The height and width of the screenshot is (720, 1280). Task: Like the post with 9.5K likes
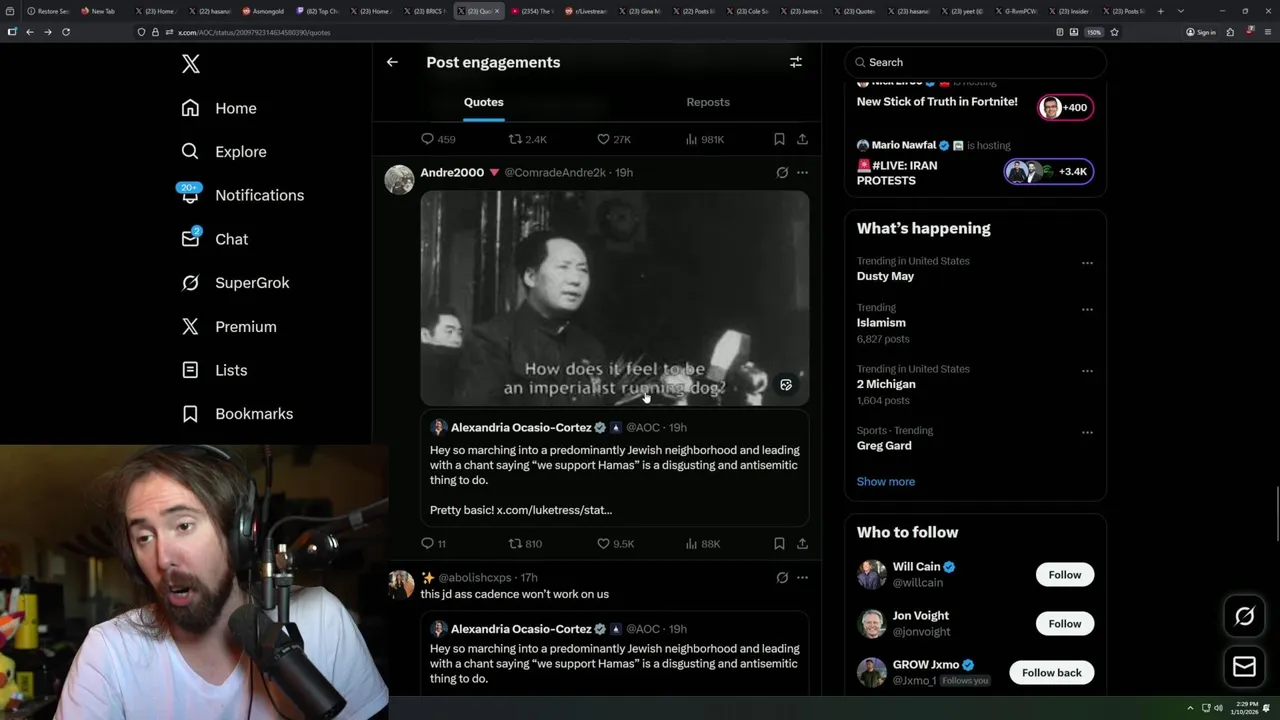[615, 544]
